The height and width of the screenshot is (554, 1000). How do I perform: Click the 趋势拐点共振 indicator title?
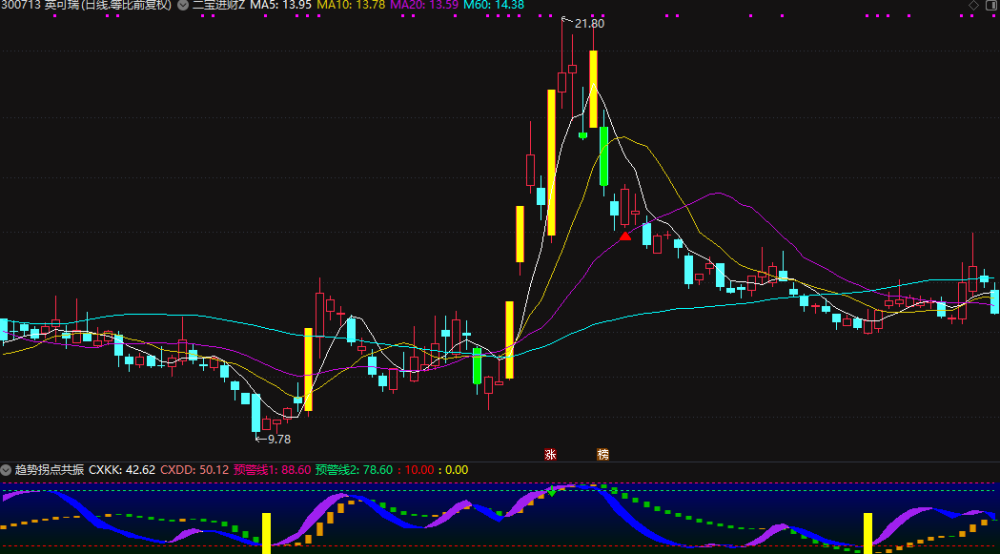point(49,470)
